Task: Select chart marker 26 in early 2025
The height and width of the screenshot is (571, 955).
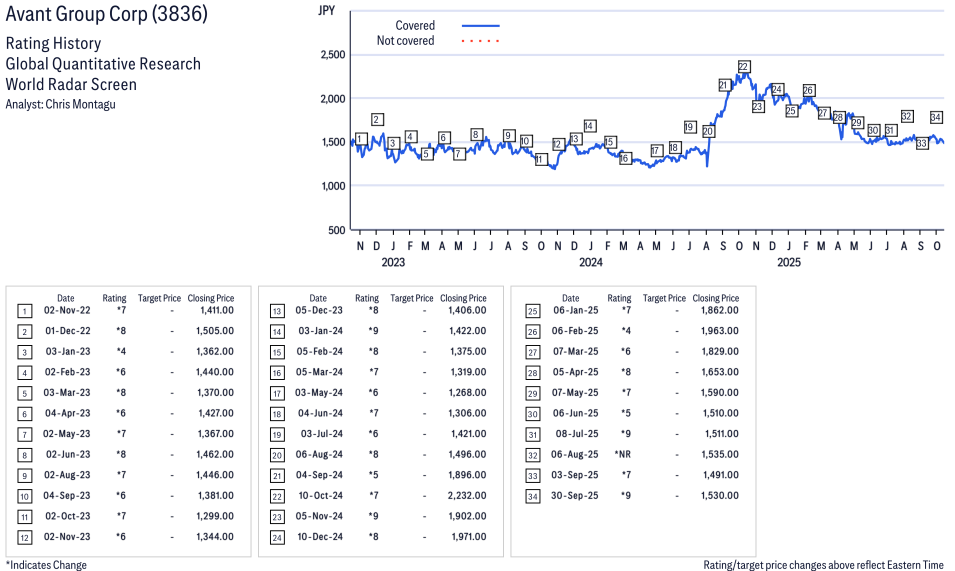Action: click(808, 91)
